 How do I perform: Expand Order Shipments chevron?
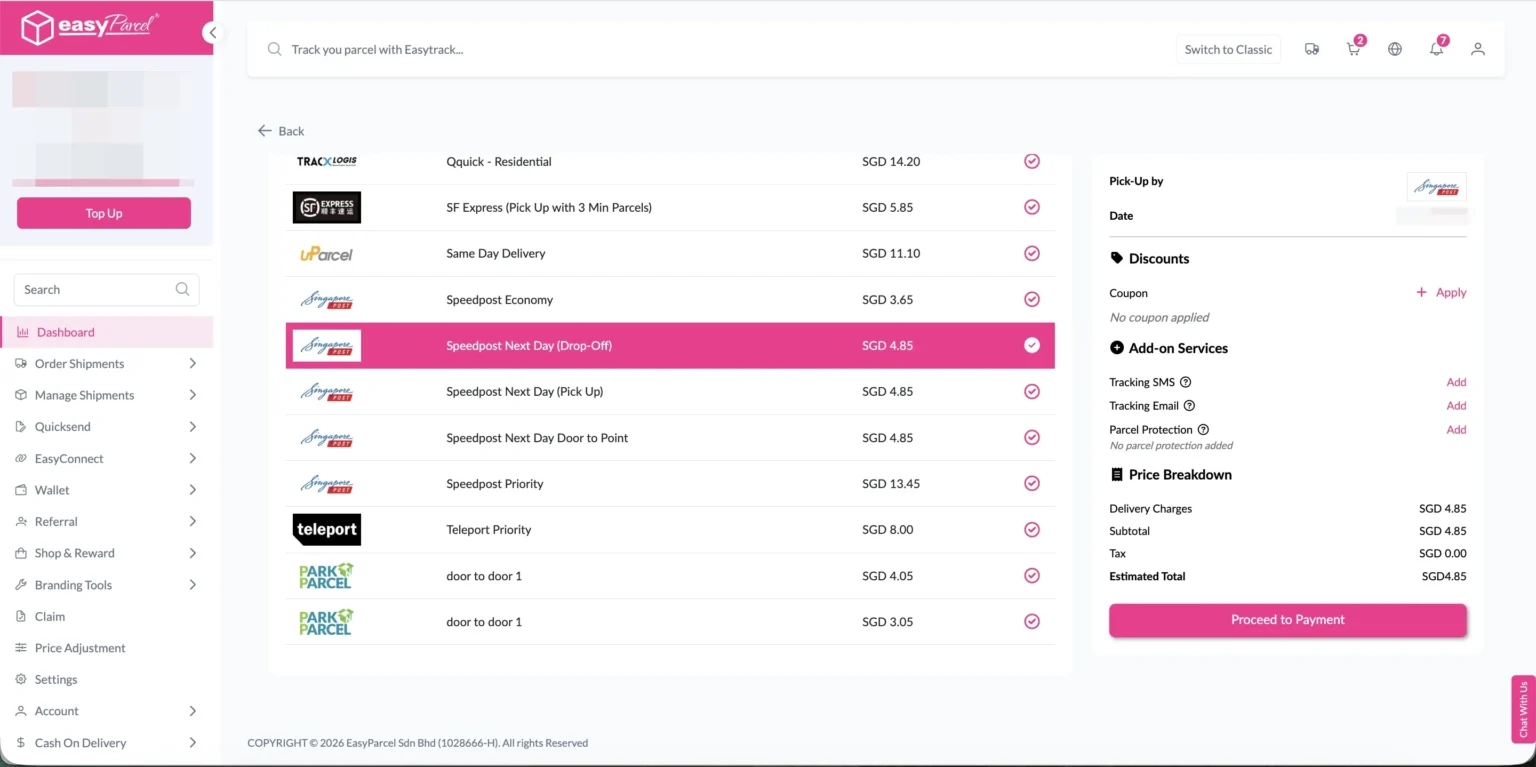point(193,364)
